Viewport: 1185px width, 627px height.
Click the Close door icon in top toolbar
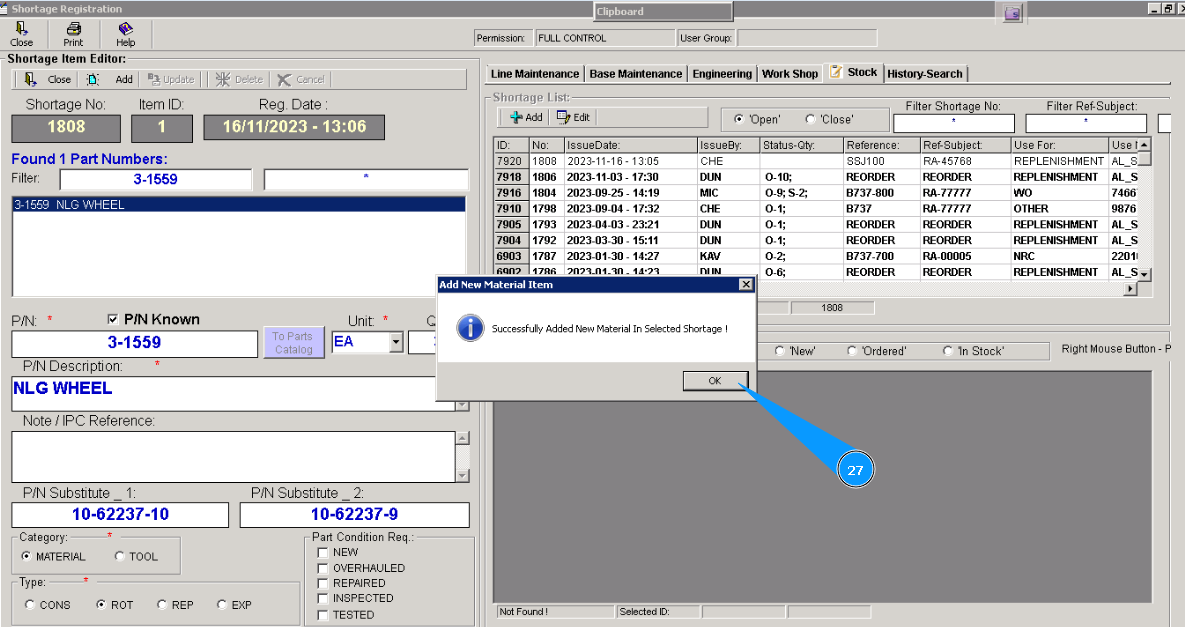click(21, 29)
